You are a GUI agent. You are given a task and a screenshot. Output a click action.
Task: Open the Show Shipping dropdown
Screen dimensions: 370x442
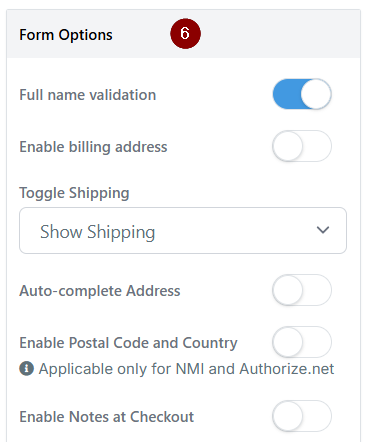tap(183, 231)
